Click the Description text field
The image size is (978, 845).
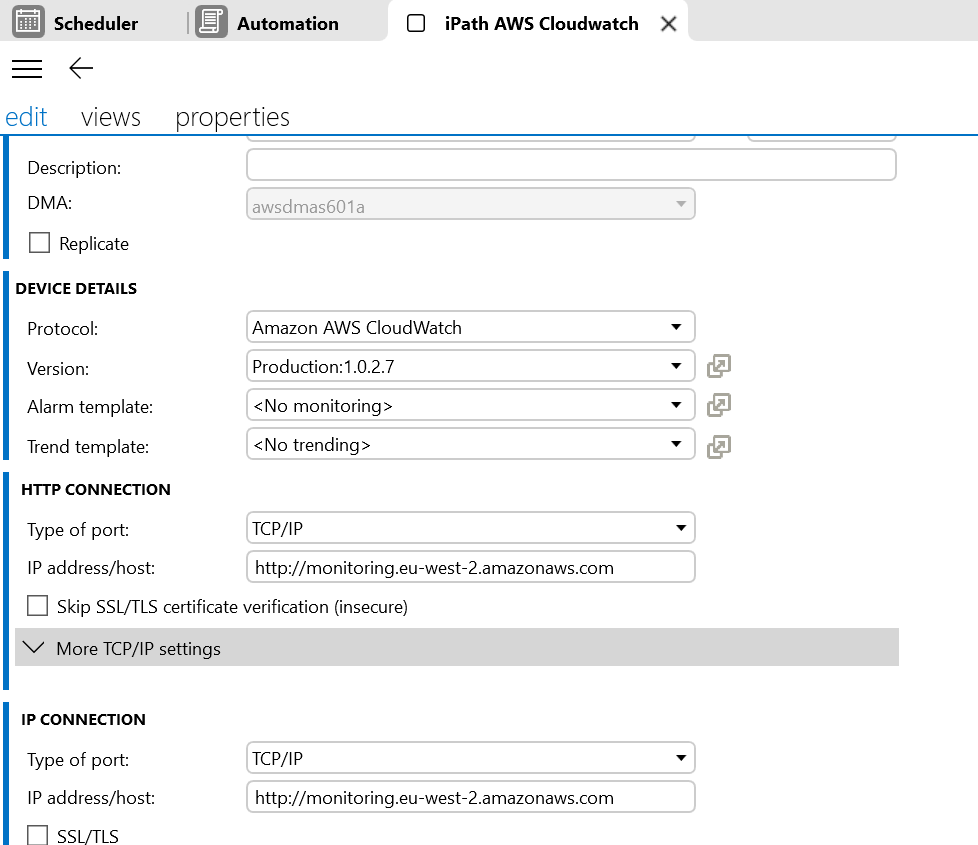[570, 165]
